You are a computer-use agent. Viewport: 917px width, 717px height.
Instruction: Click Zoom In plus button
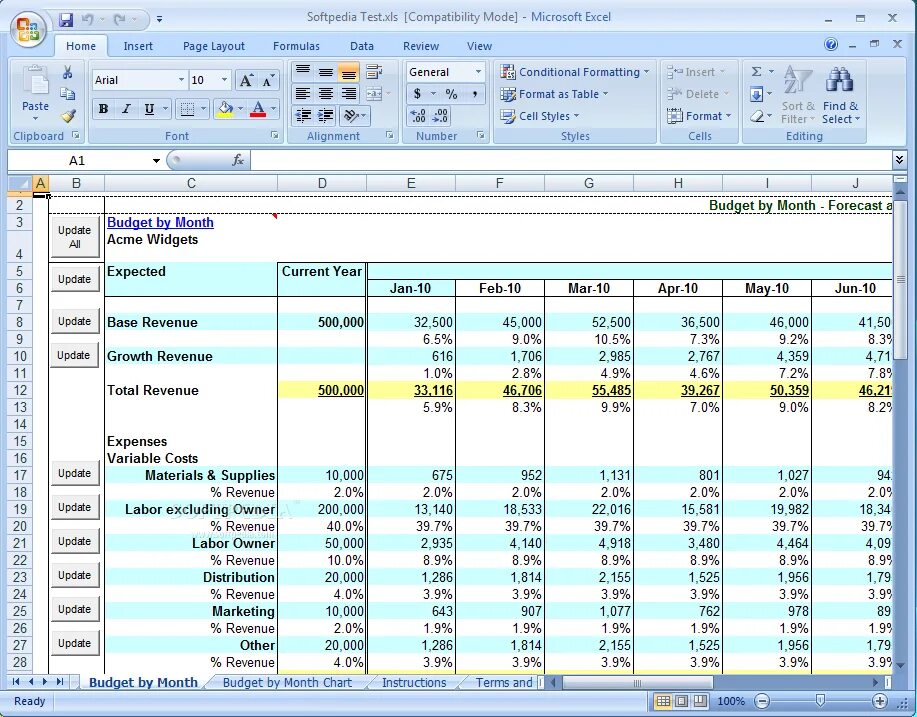(x=880, y=701)
